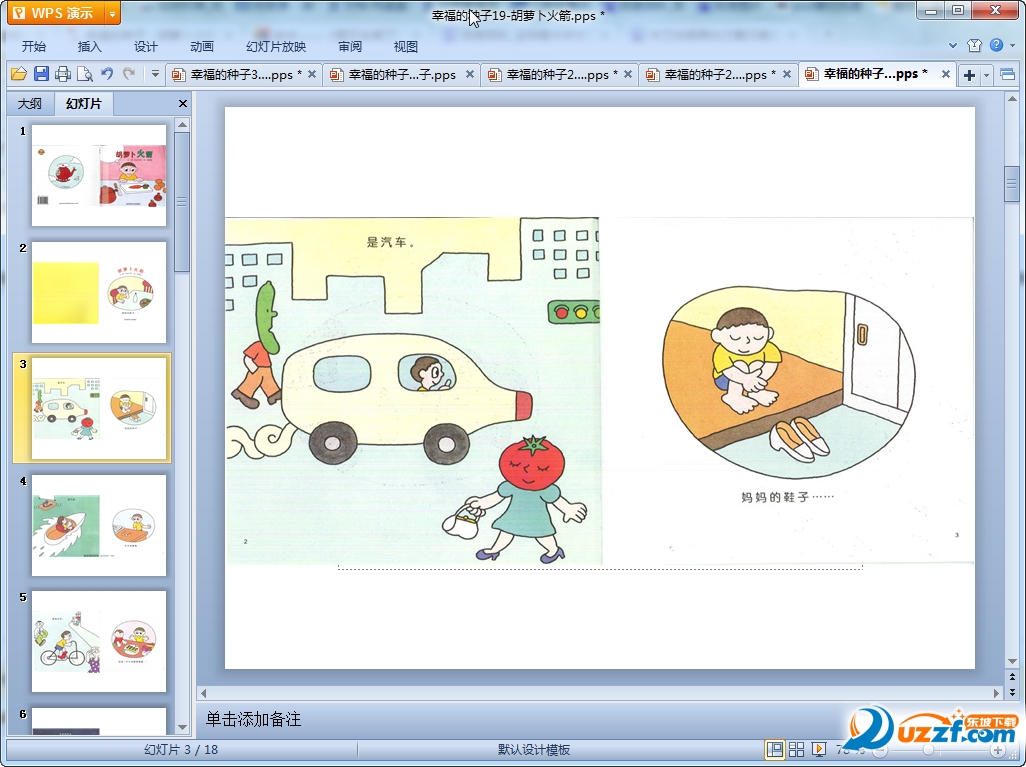Open the WPS 演示 application menu
Viewport: 1026px width, 767px height.
[55, 13]
